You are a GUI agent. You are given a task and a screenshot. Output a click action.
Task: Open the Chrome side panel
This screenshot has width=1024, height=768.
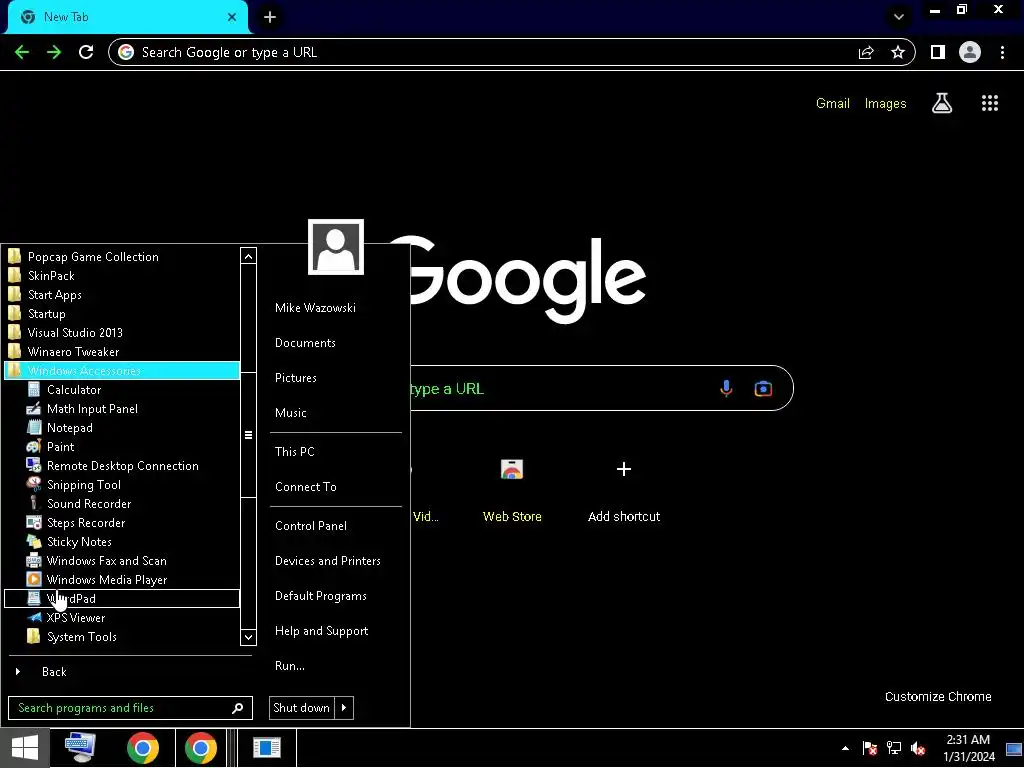(x=938, y=52)
